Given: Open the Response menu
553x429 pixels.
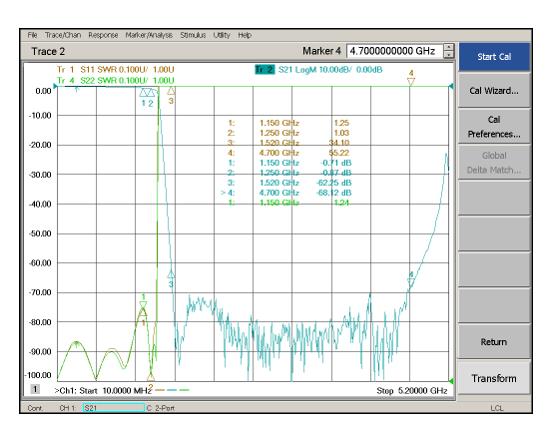Looking at the screenshot, I should pos(103,35).
